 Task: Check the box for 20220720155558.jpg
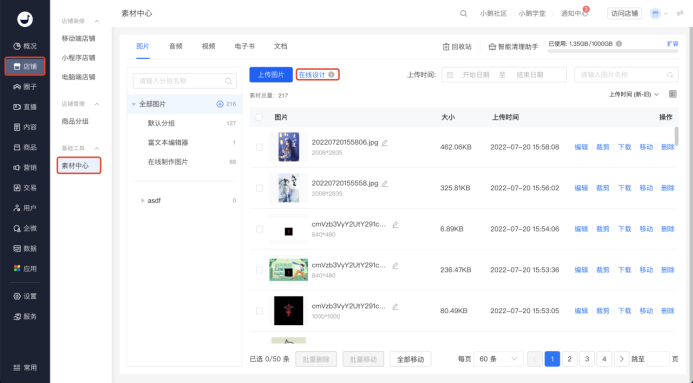point(259,188)
